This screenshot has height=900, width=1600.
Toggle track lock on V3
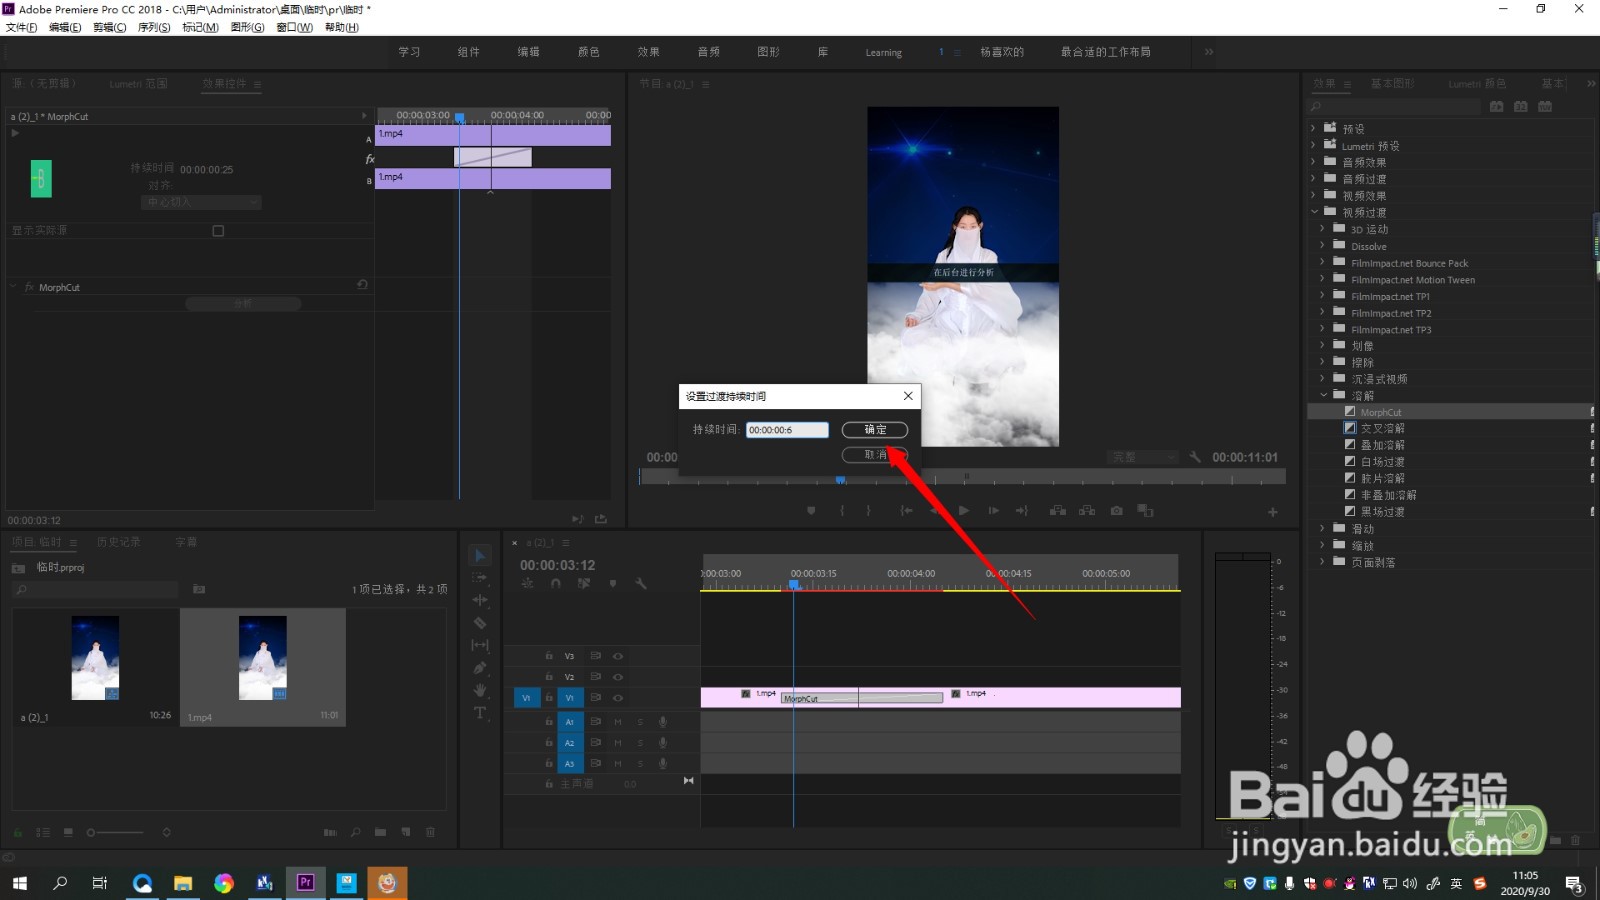[x=549, y=656]
